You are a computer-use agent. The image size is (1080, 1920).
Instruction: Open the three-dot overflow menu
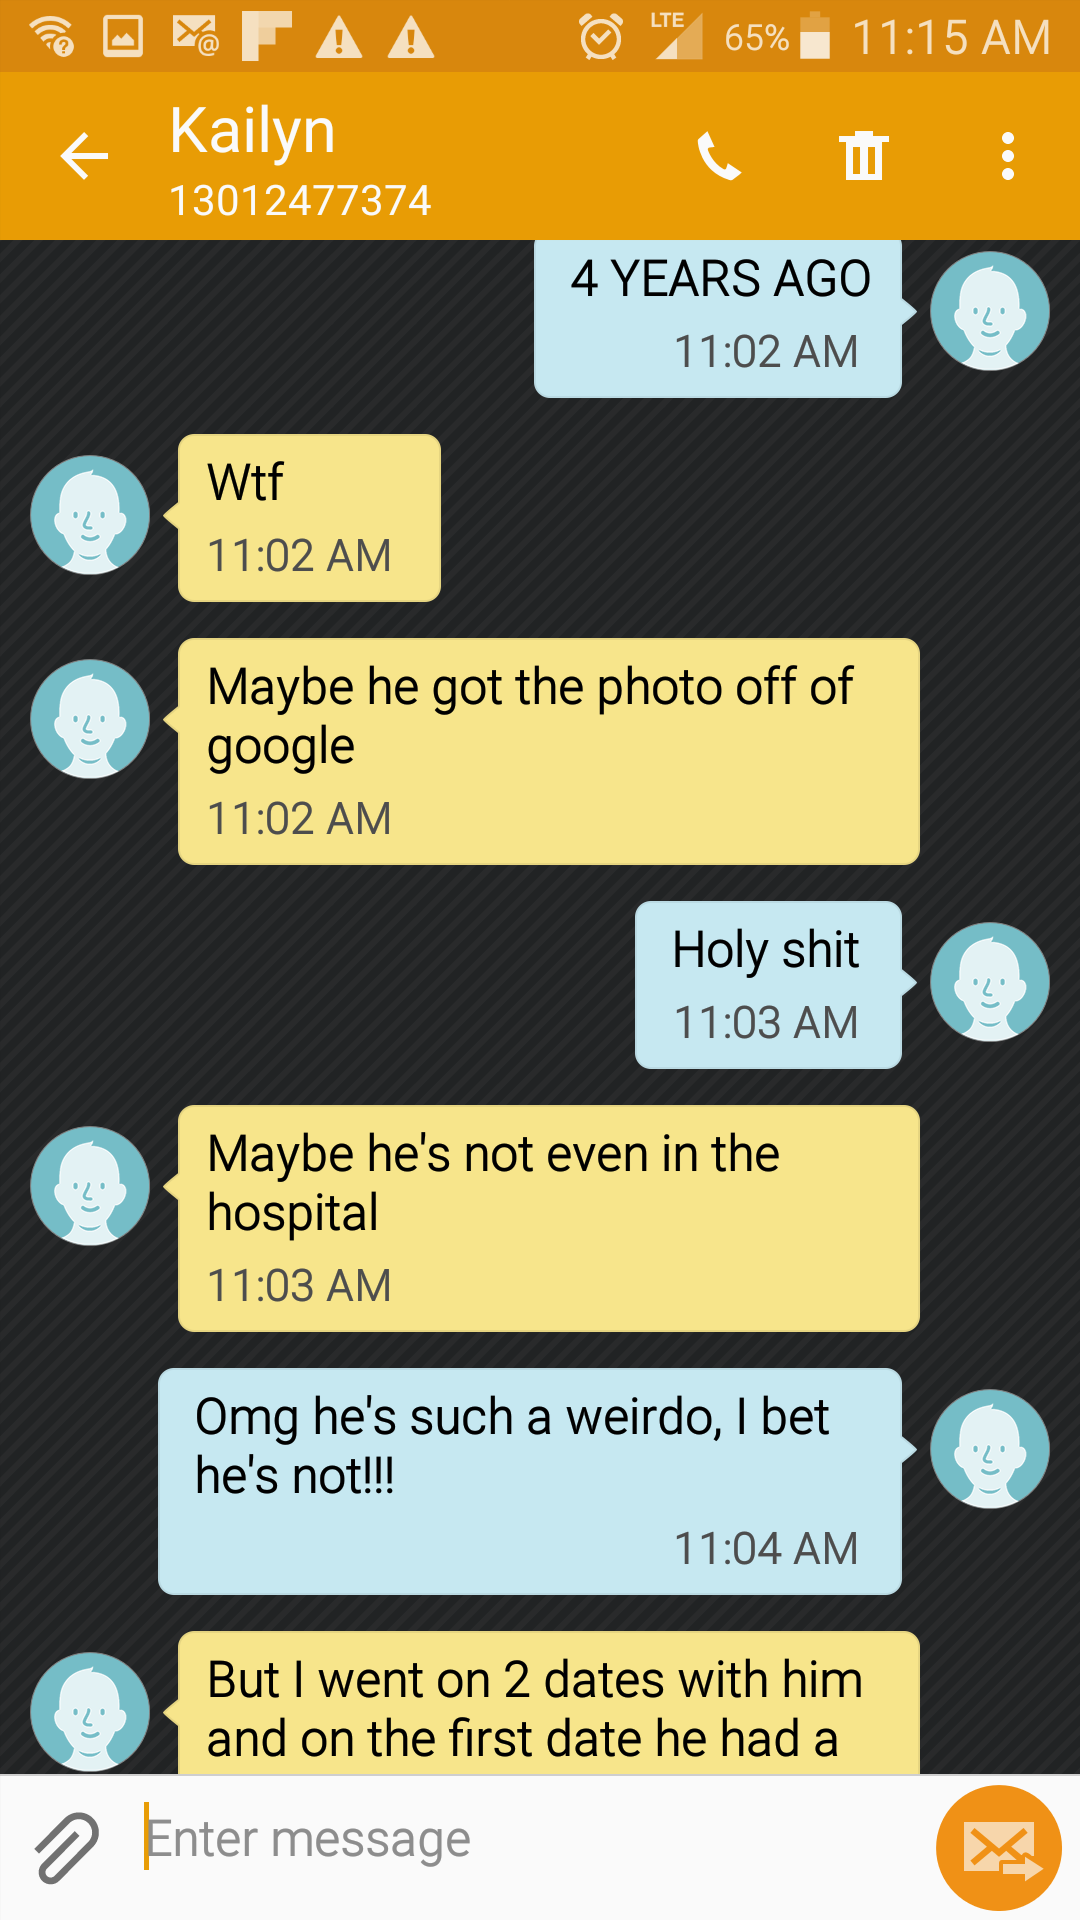[x=1008, y=156]
